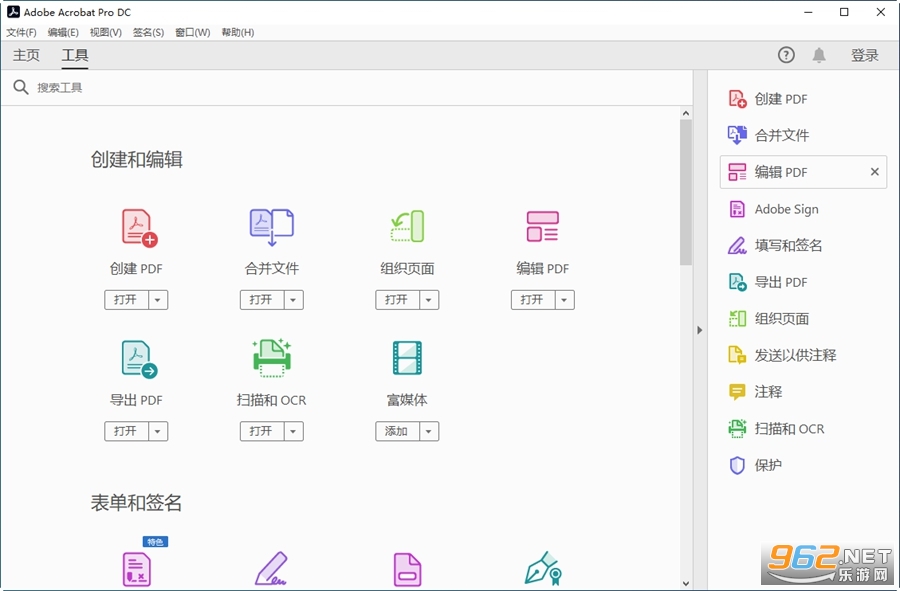Open the 签名(S) menu
This screenshot has width=900, height=591.
coord(149,33)
